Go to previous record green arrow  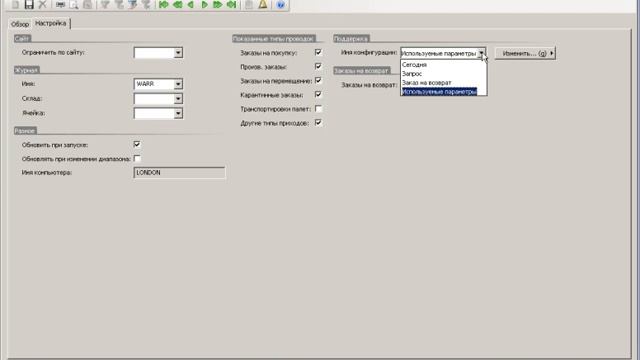191,4
